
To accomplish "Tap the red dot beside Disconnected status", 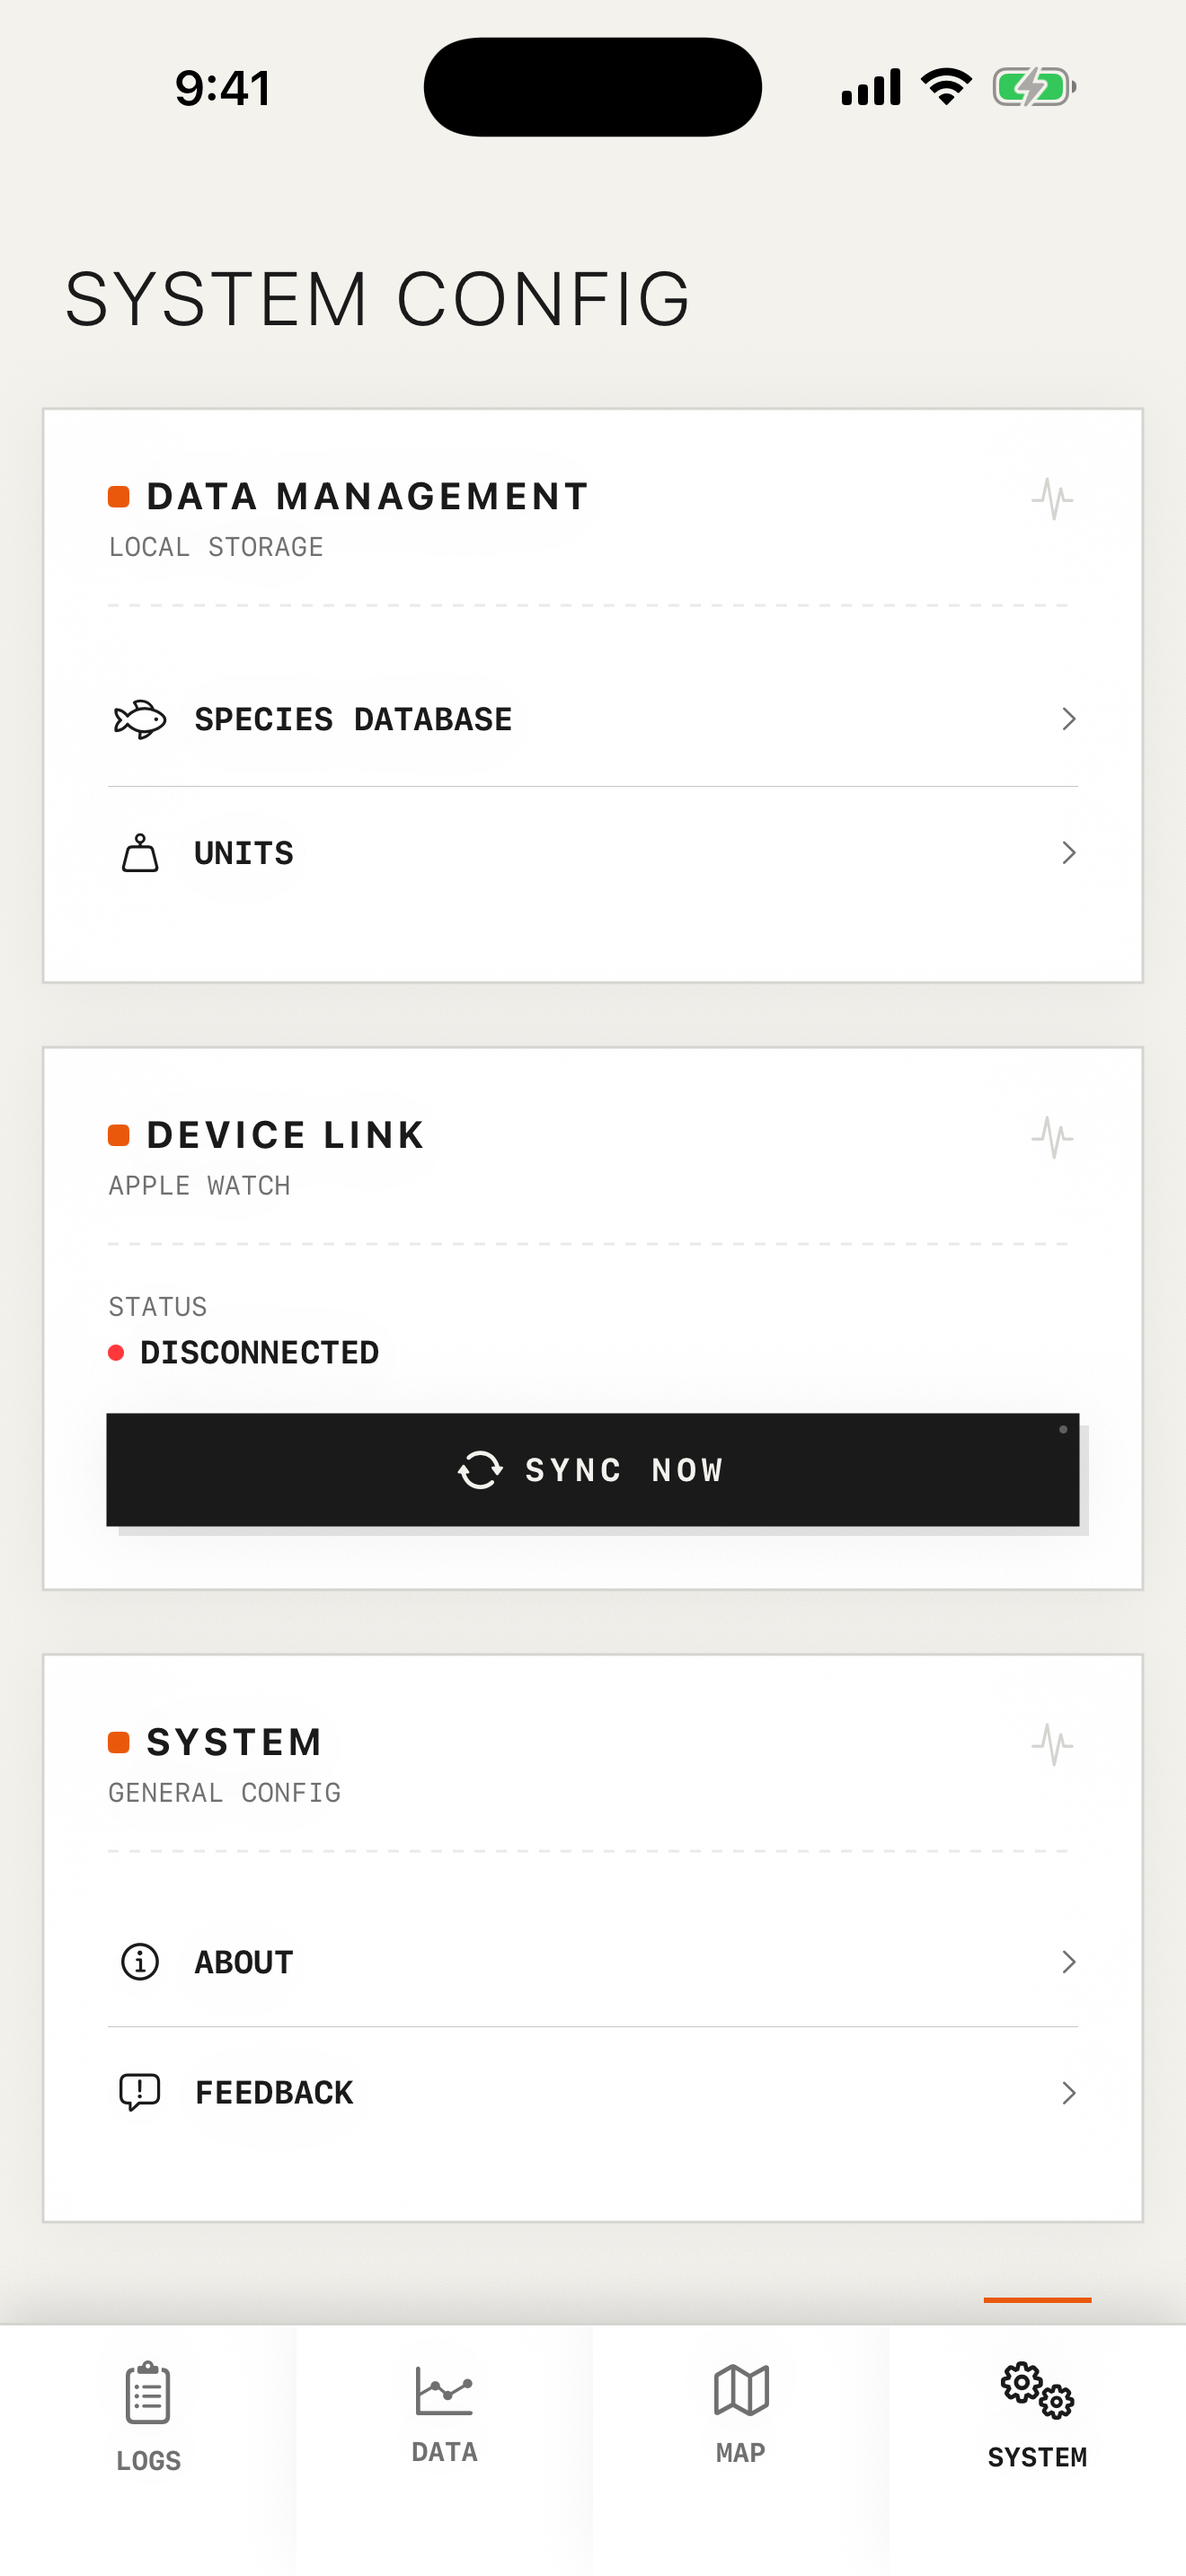I will [x=117, y=1352].
